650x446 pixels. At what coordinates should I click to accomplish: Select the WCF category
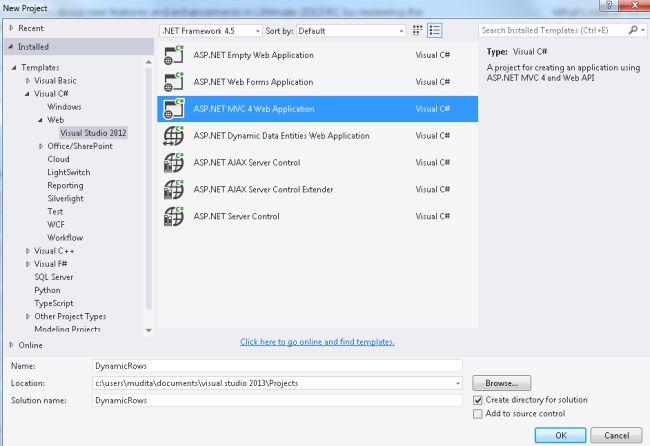[56, 225]
